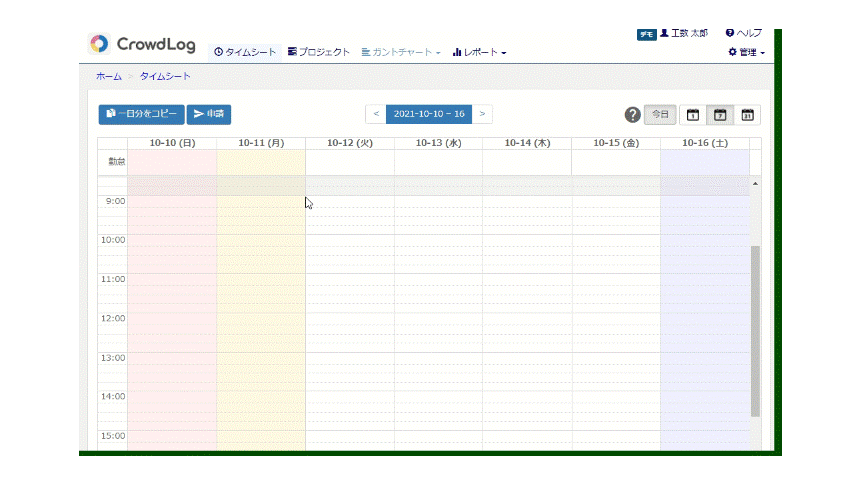Switch to single day calendar view
This screenshot has height=480, width=853.
(x=693, y=115)
